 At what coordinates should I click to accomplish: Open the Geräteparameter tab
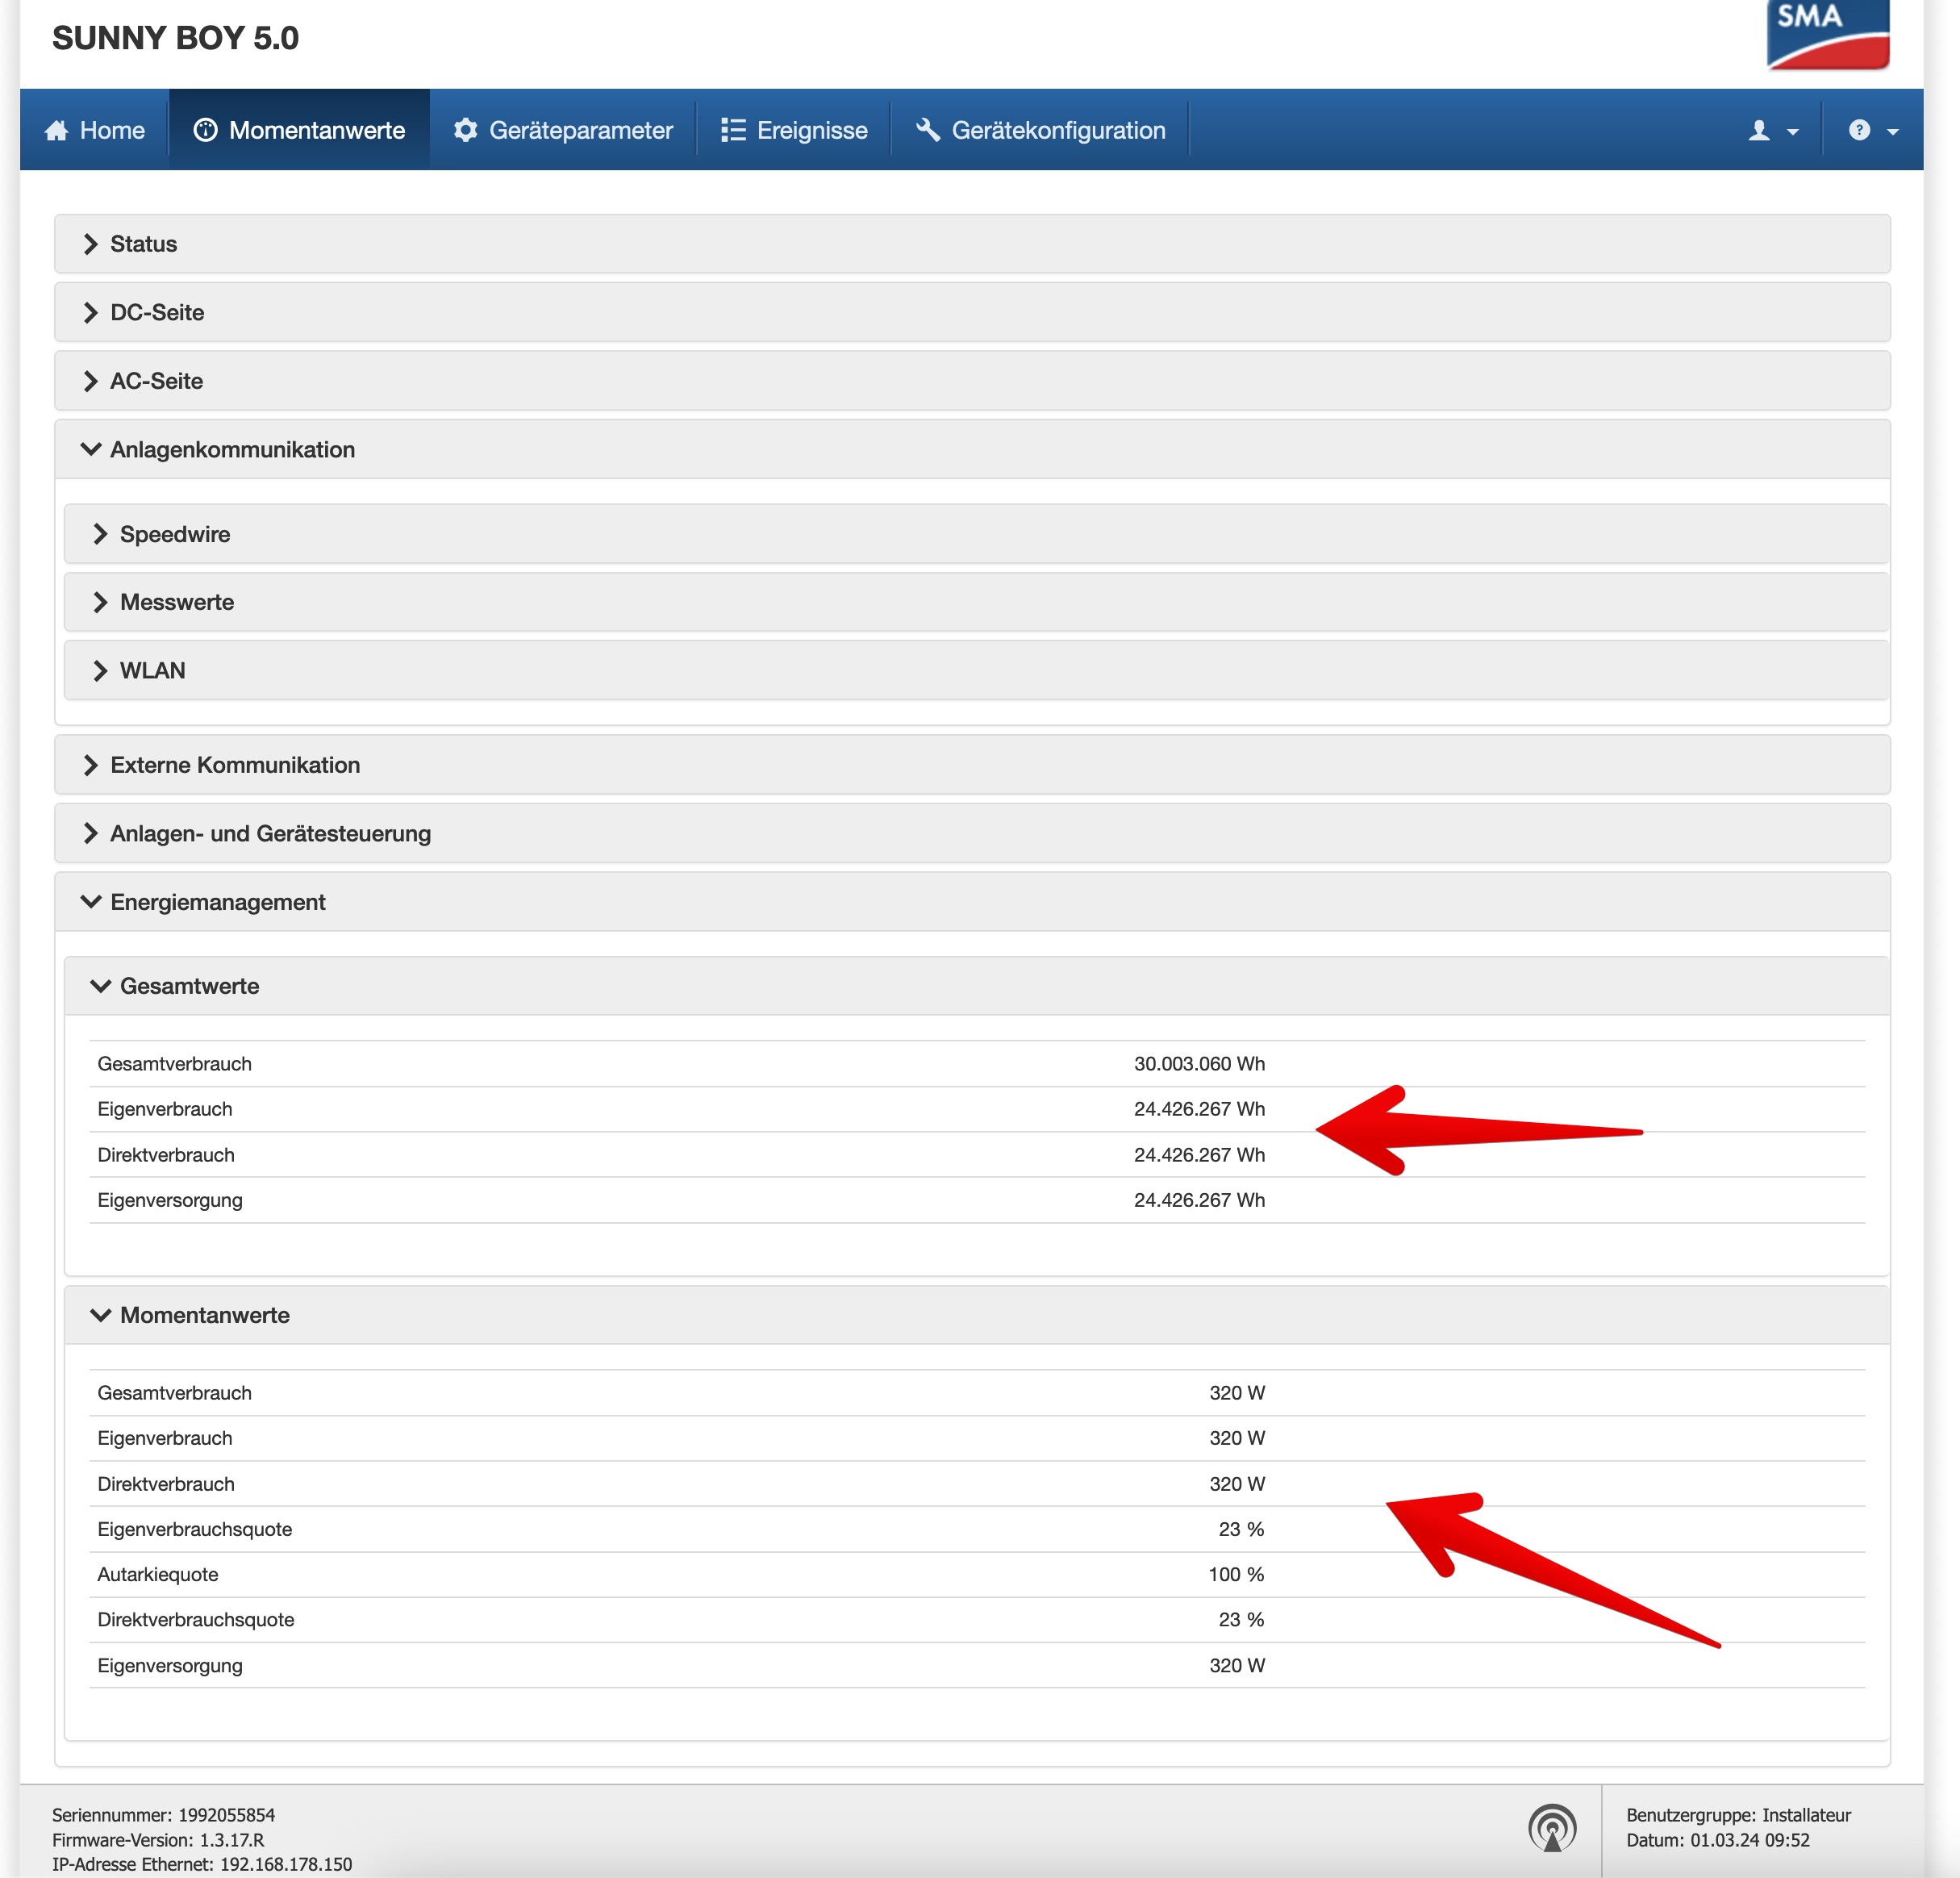click(563, 130)
